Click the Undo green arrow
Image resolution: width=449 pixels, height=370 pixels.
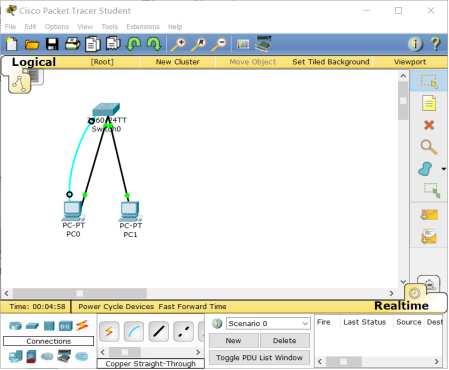pos(134,44)
